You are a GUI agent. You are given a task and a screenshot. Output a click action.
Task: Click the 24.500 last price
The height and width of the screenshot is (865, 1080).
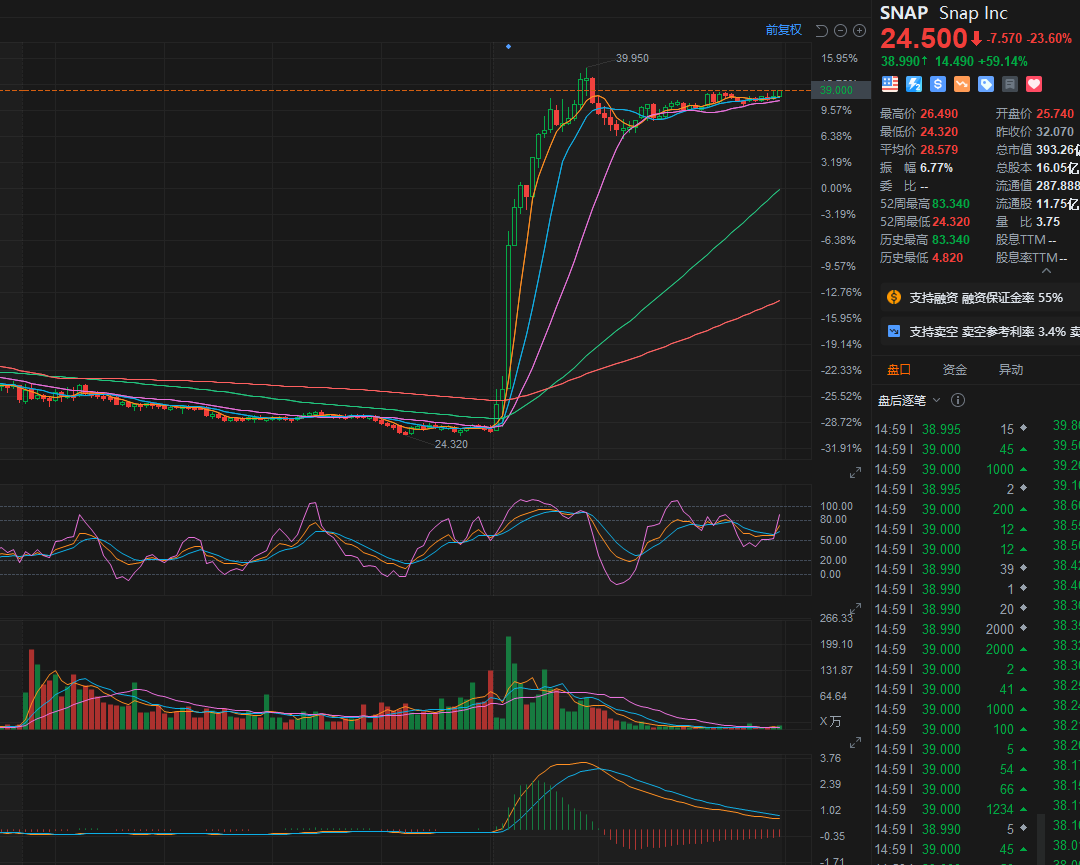(x=924, y=38)
